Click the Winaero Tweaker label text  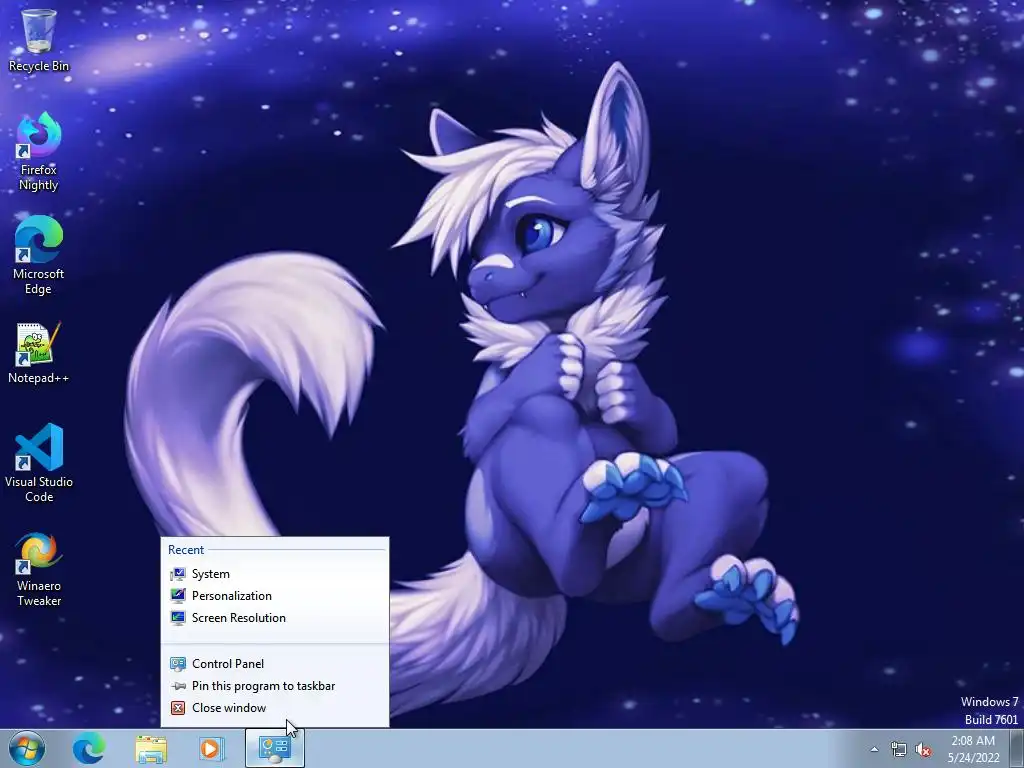39,594
